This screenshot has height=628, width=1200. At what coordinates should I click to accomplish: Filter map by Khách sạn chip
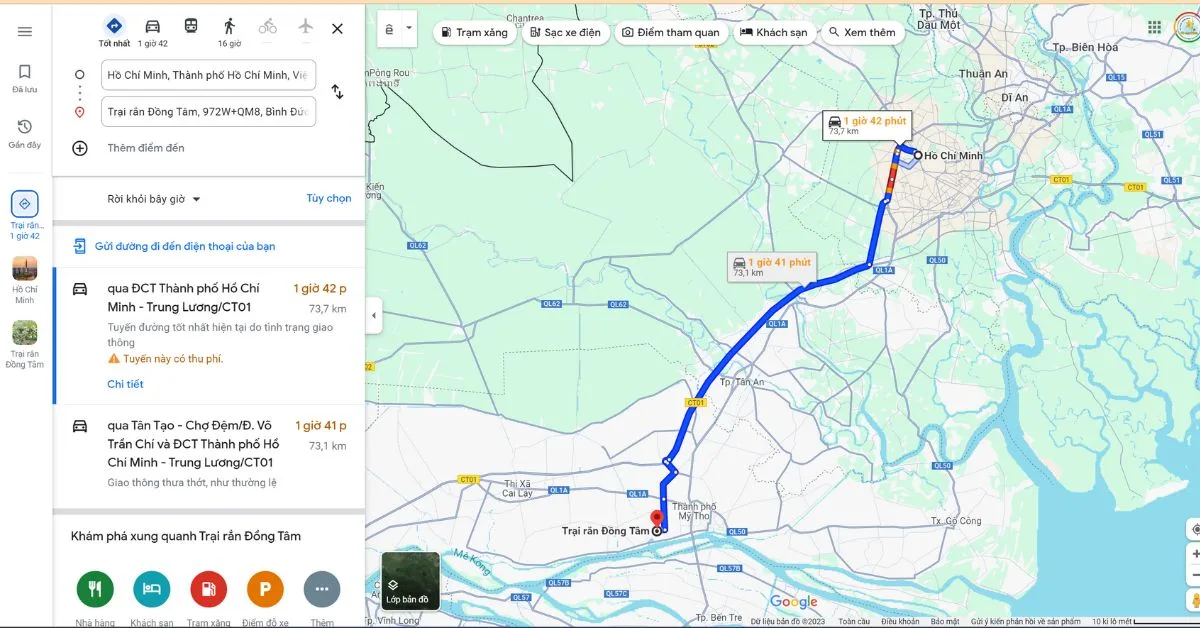pos(773,33)
